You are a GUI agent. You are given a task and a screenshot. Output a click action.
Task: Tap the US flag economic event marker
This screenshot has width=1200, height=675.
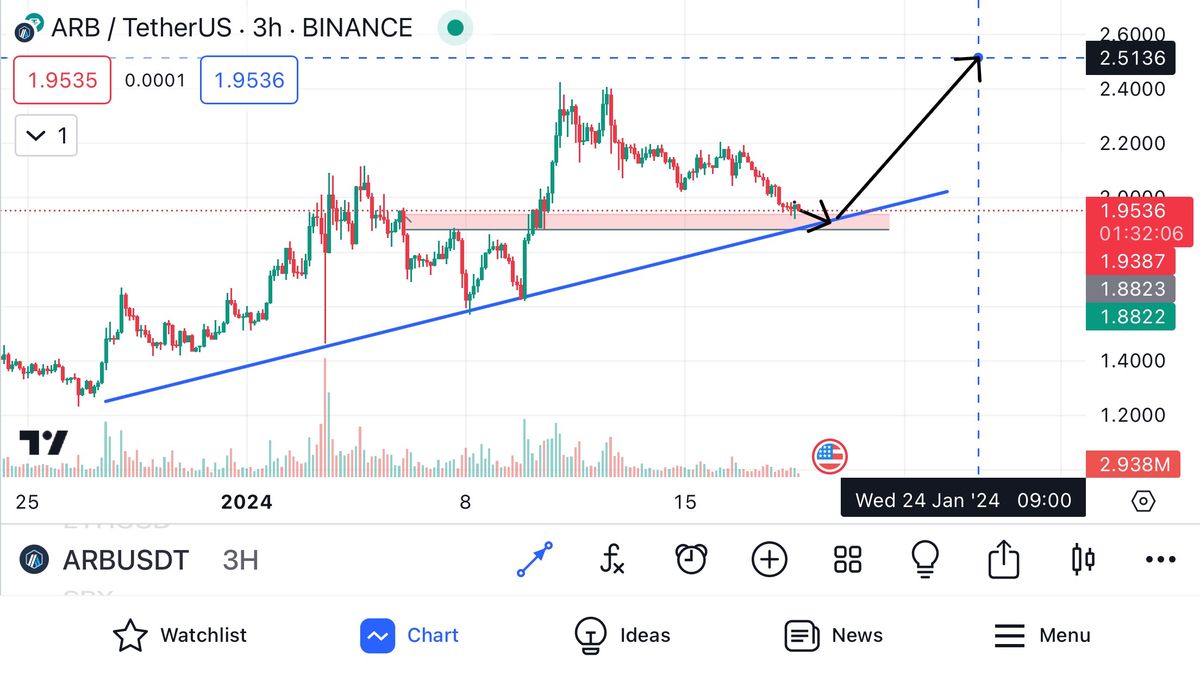pos(829,457)
